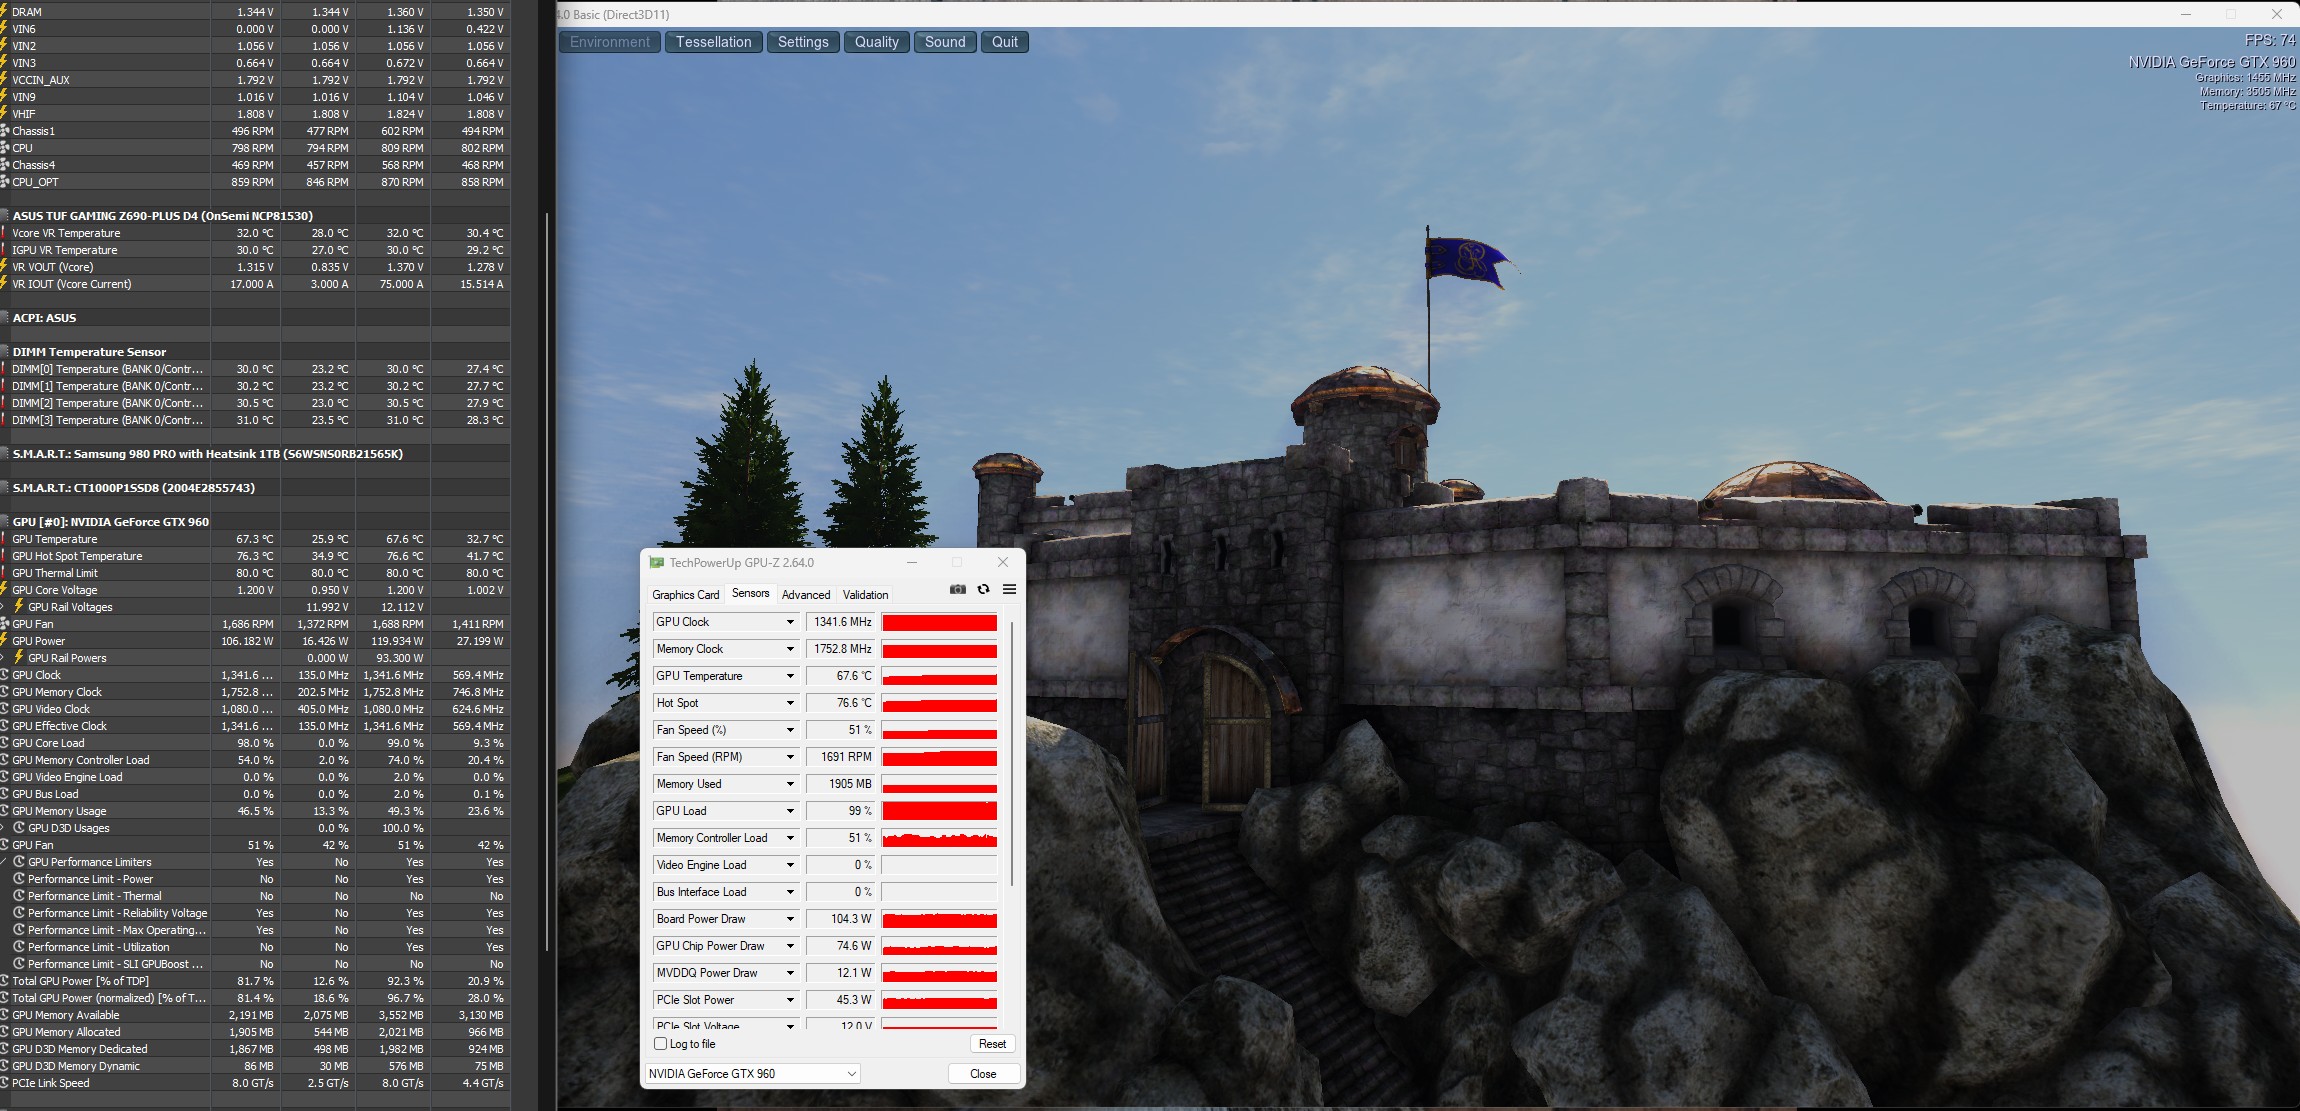
Task: Open the Validation tab in GPU-Z
Action: point(865,595)
